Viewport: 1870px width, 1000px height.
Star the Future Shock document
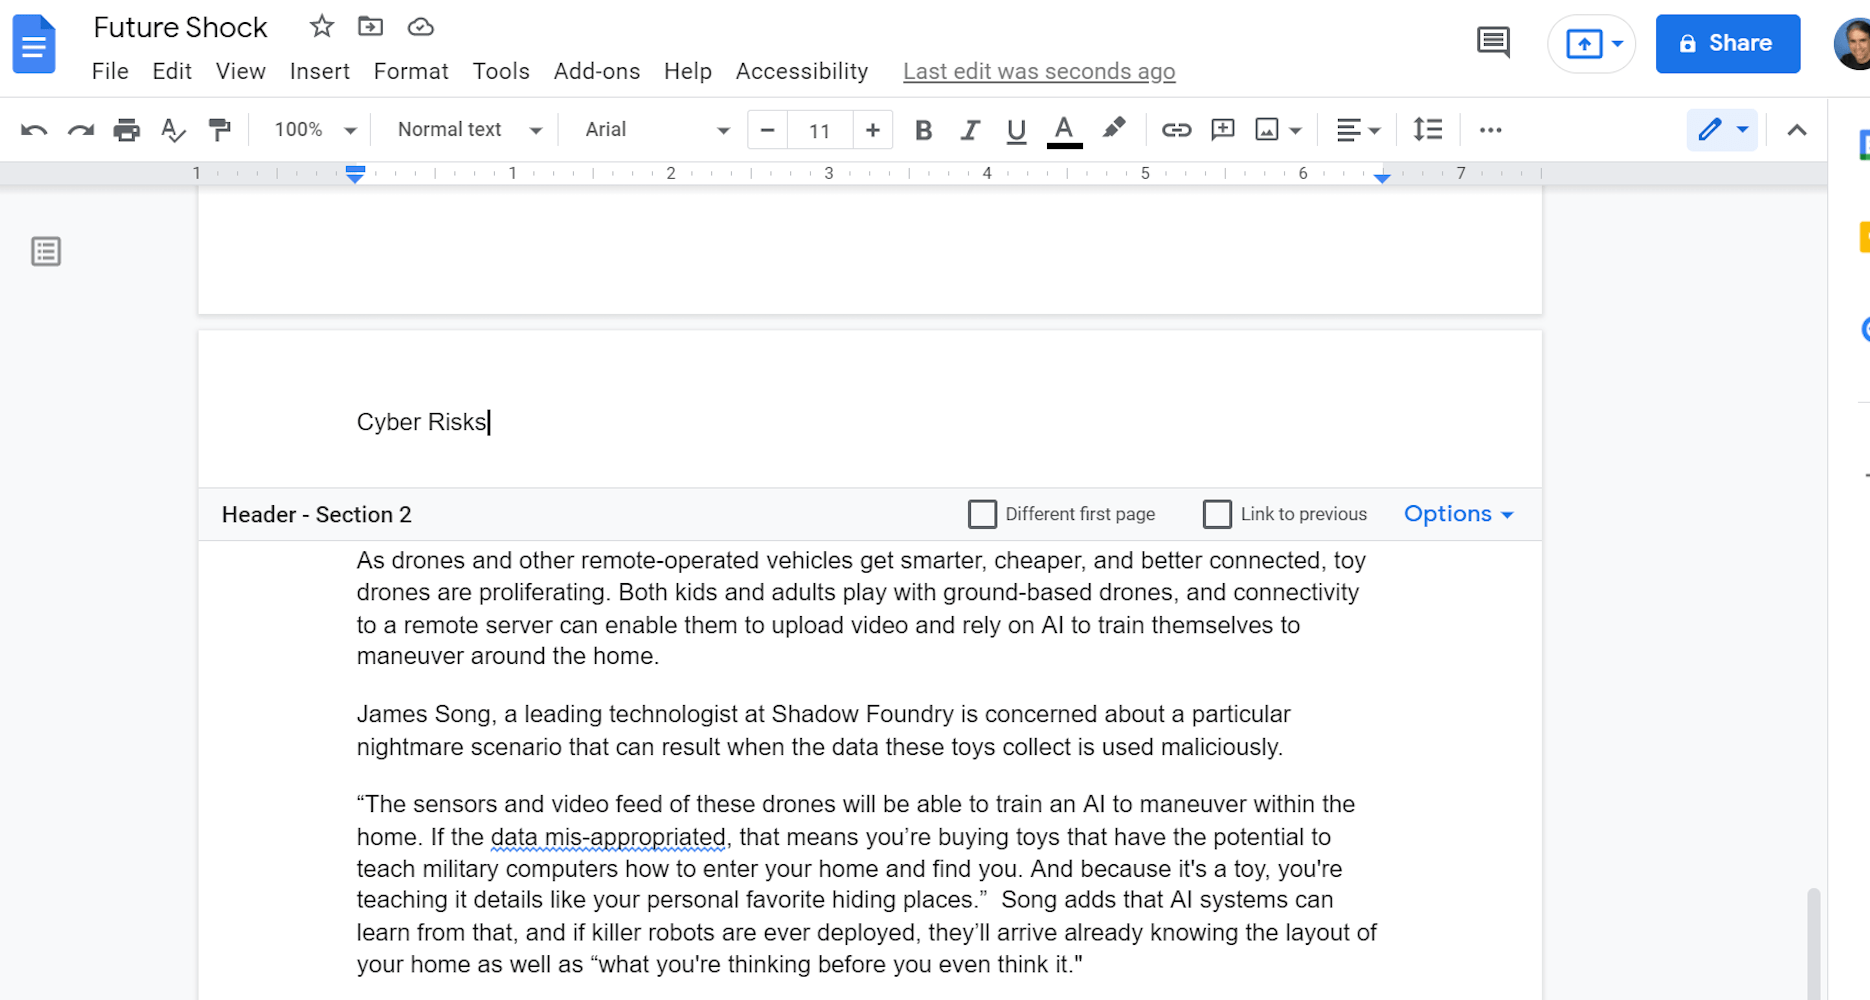(x=321, y=27)
